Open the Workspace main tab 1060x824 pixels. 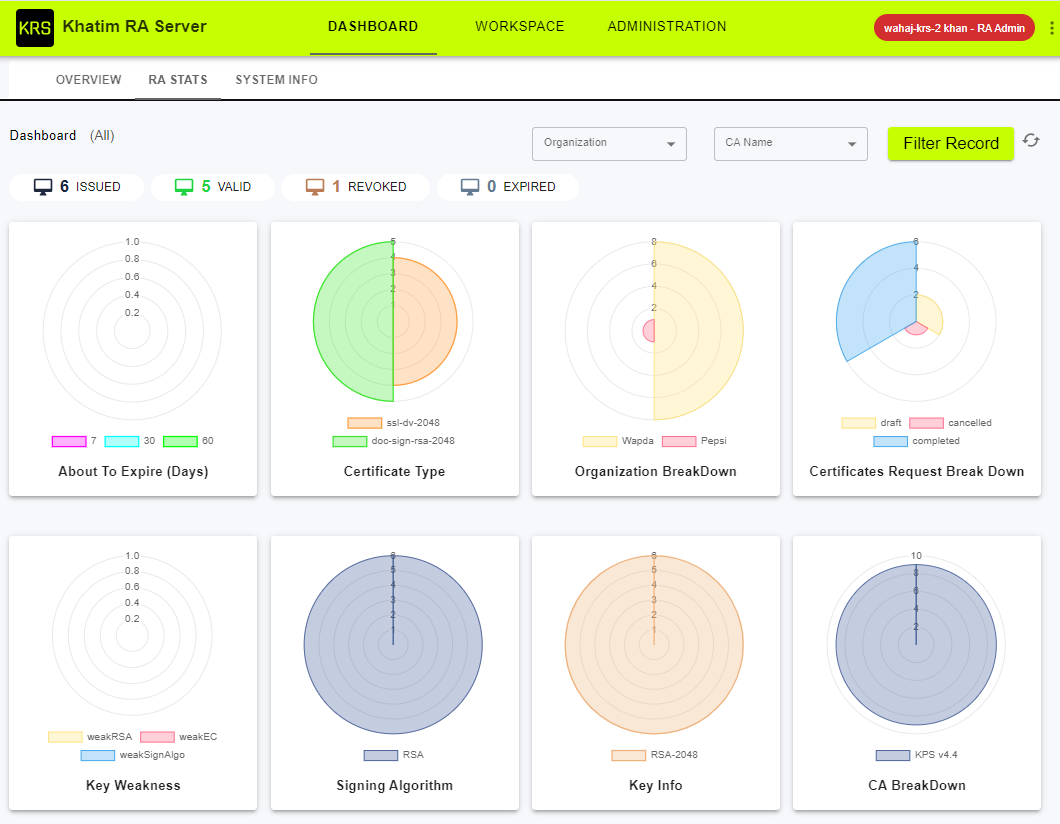tap(519, 26)
